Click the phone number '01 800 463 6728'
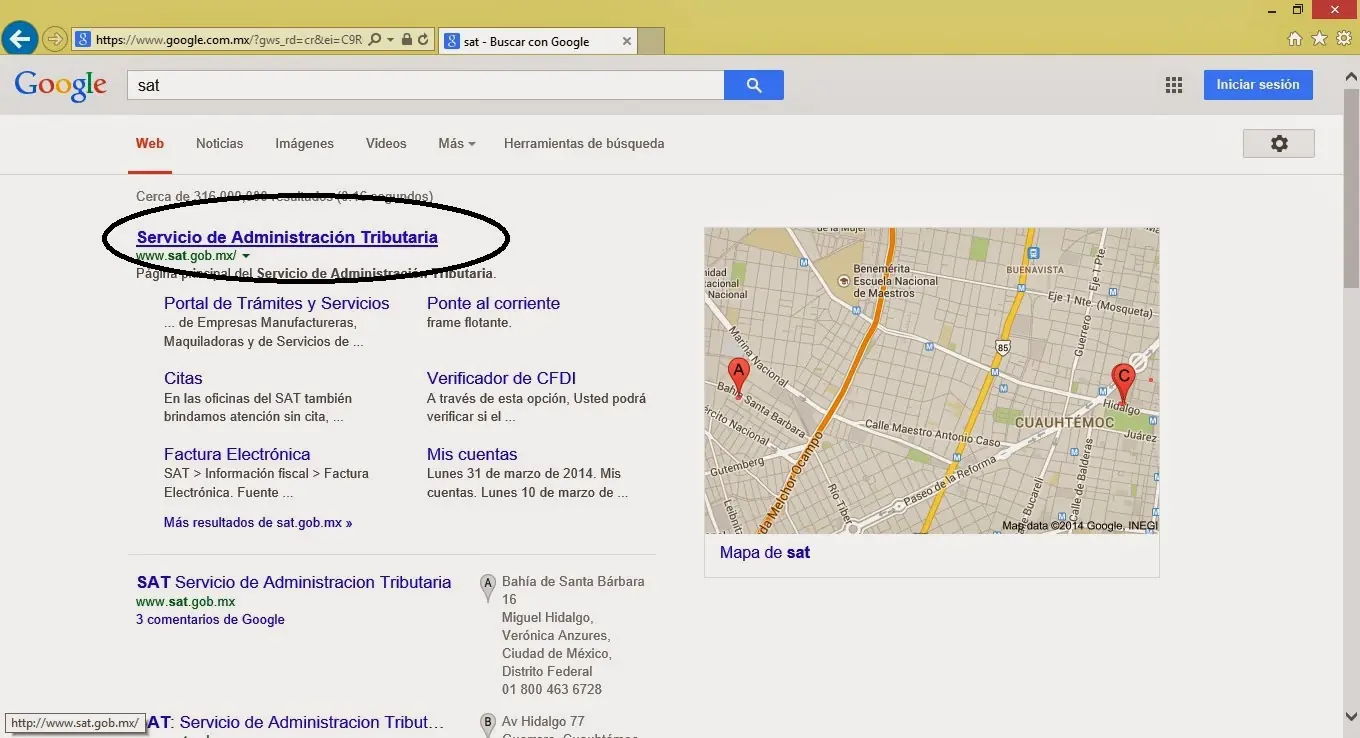The height and width of the screenshot is (738, 1360). tap(552, 689)
